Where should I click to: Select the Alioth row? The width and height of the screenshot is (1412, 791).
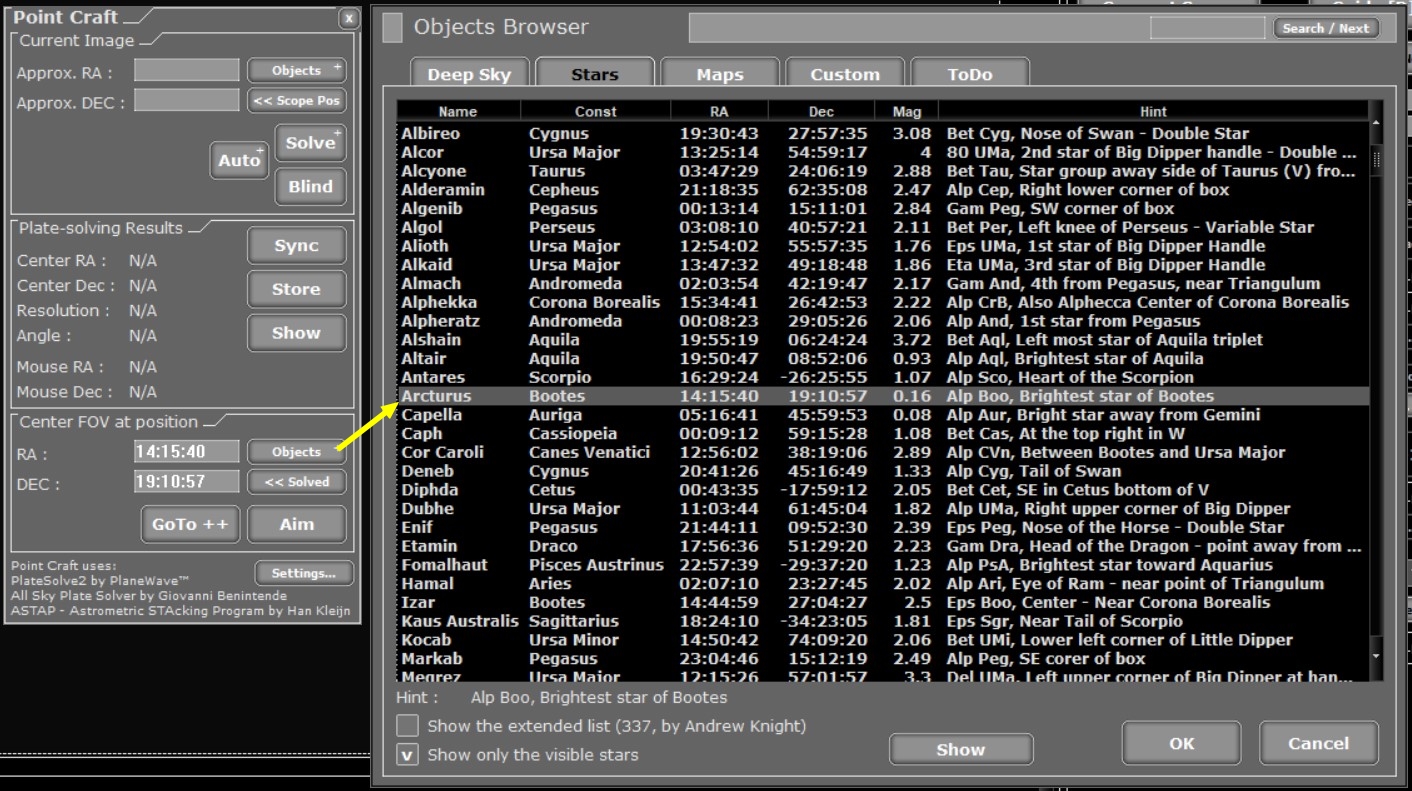pos(882,246)
